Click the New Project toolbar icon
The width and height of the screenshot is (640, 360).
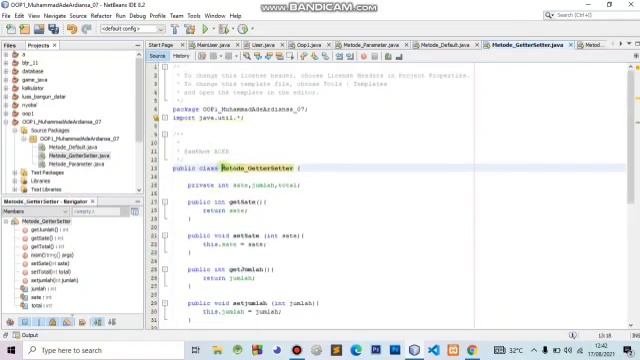(24, 29)
